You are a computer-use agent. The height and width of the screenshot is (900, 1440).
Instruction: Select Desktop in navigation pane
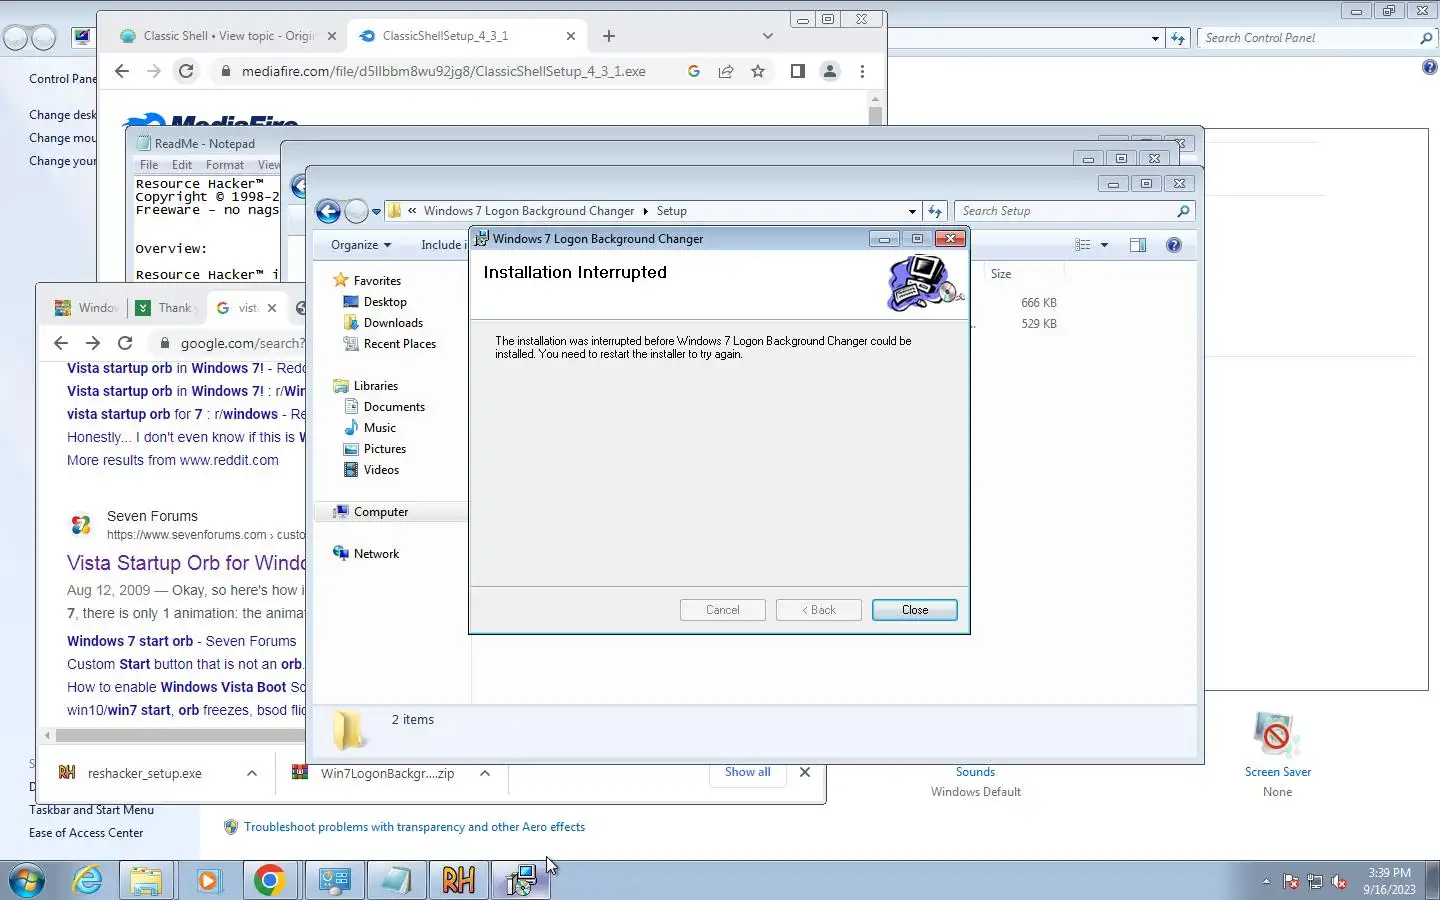pos(385,302)
